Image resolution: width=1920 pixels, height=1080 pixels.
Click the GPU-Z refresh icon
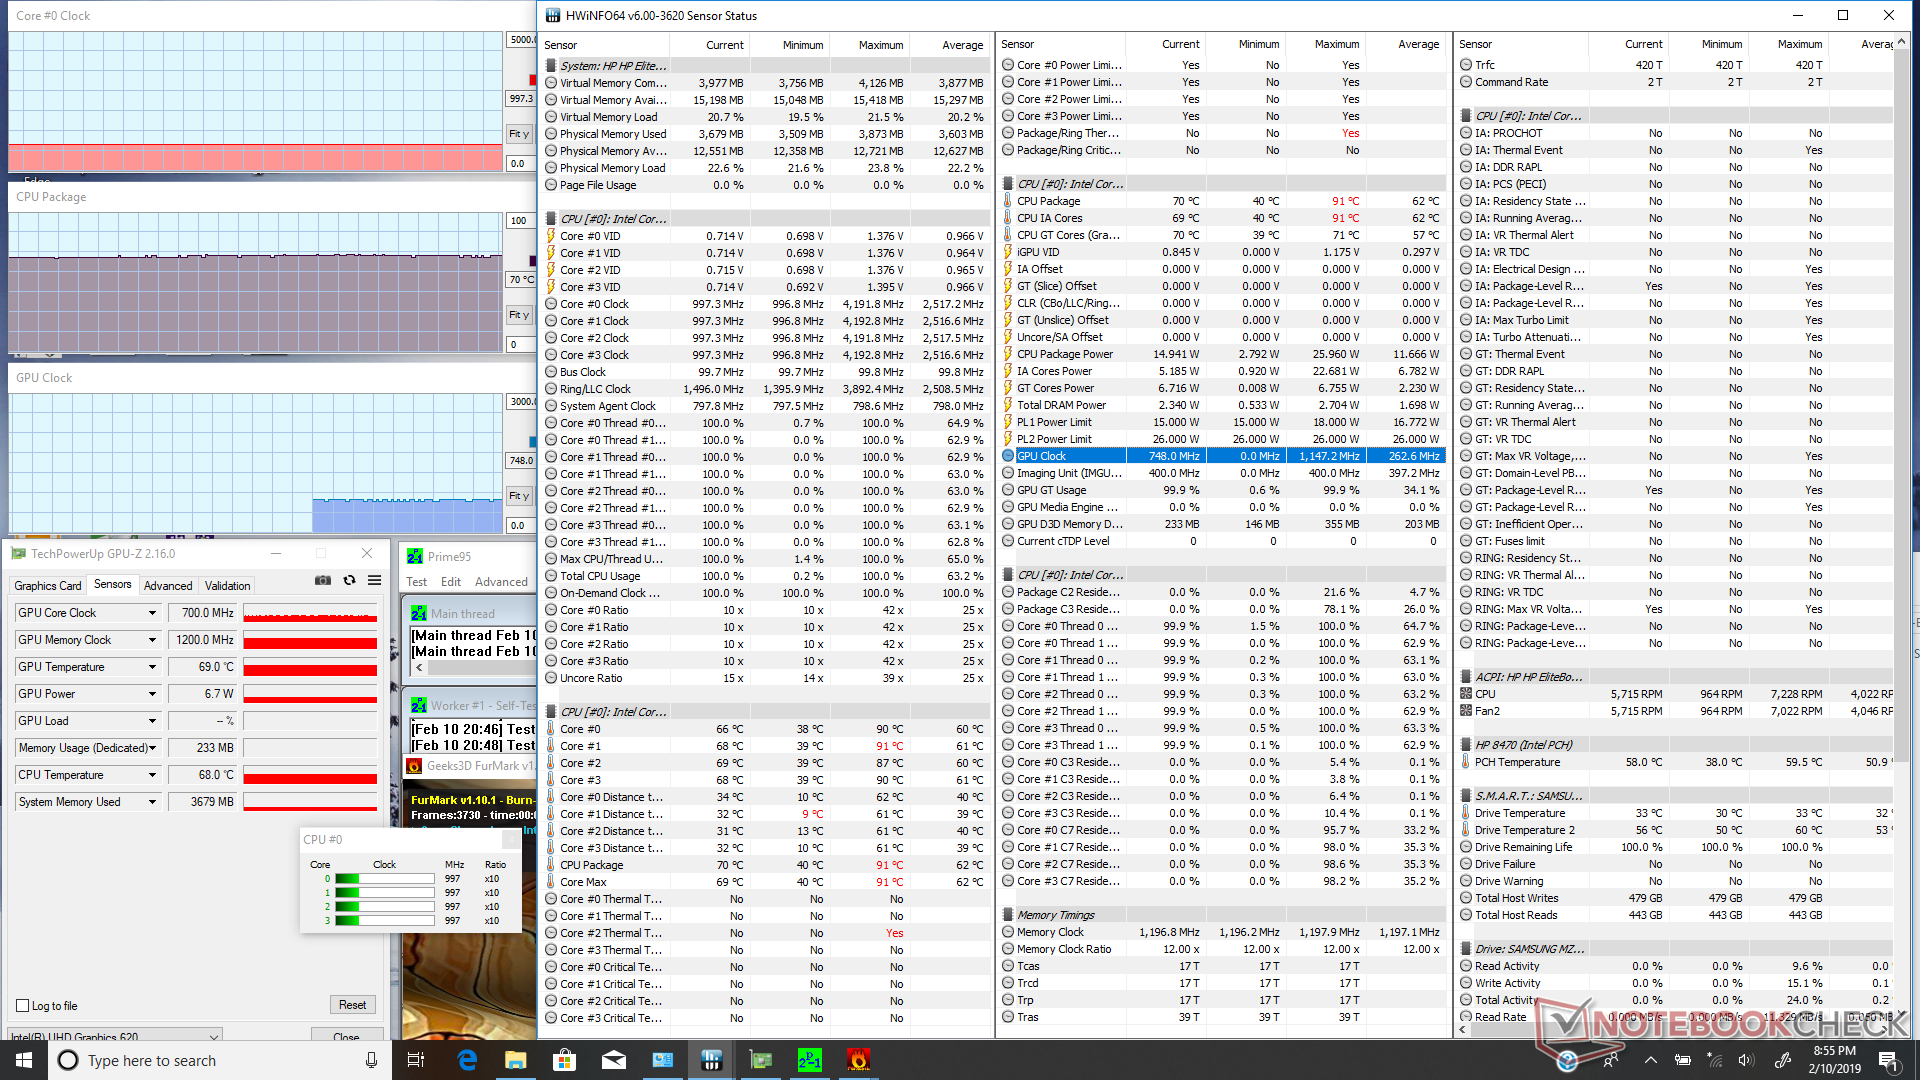tap(349, 580)
